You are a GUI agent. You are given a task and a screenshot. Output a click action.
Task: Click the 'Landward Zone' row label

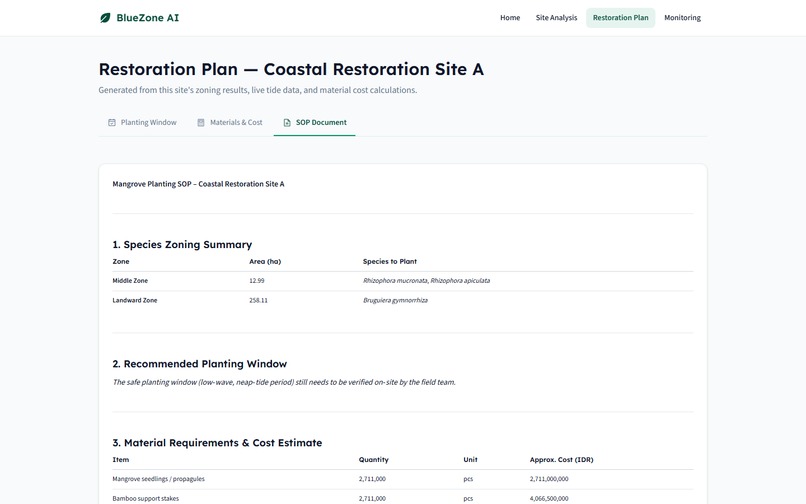(x=135, y=300)
